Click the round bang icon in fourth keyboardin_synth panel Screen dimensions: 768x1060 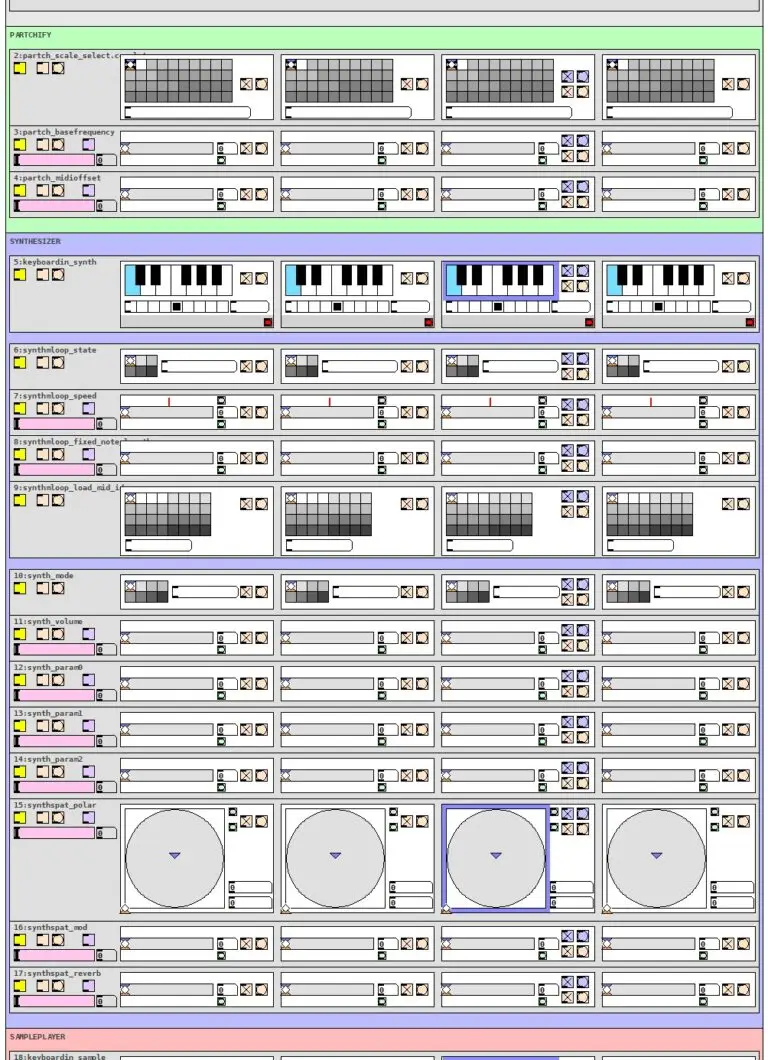[743, 279]
